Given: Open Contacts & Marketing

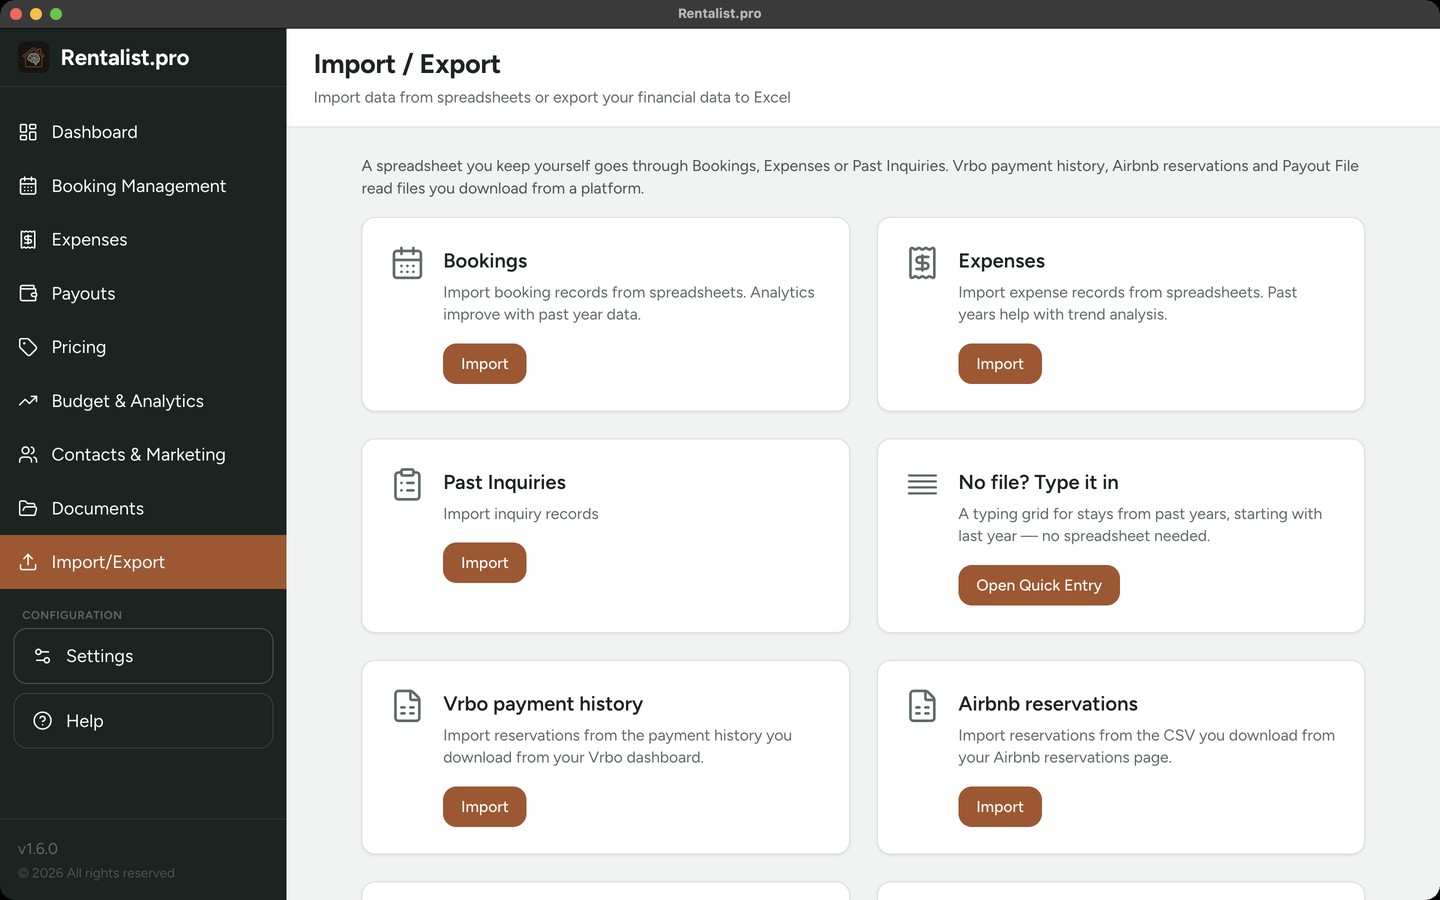Looking at the screenshot, I should point(143,455).
